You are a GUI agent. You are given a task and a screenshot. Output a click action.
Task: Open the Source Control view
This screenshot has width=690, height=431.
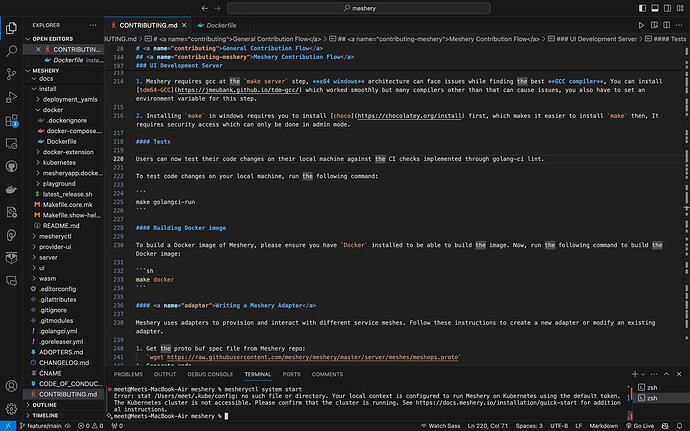click(11, 74)
